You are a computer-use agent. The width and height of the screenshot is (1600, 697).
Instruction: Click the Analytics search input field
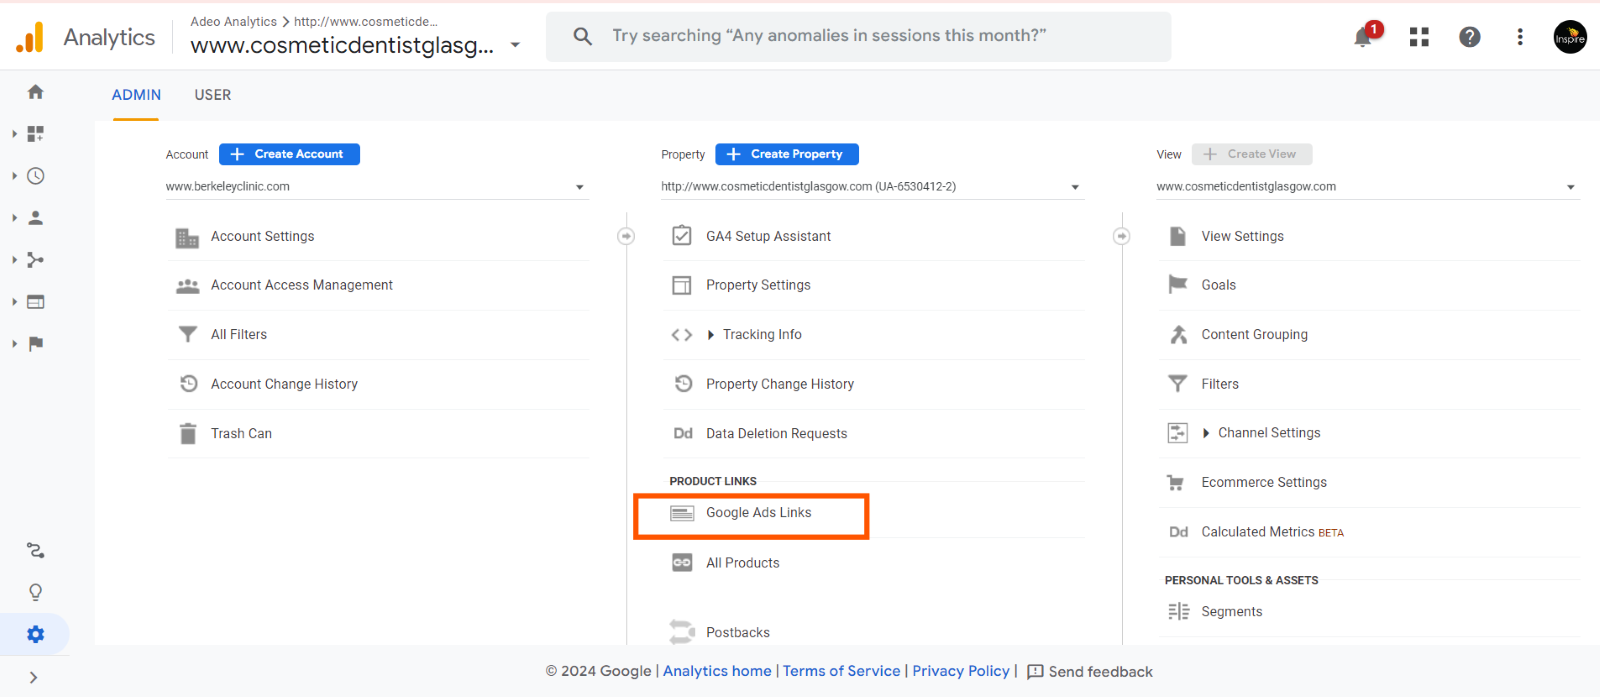tap(858, 37)
